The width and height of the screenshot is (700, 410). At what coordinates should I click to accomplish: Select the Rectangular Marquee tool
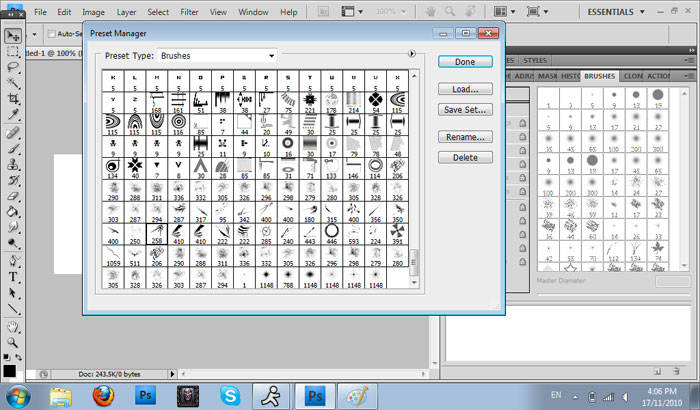pyautogui.click(x=13, y=51)
